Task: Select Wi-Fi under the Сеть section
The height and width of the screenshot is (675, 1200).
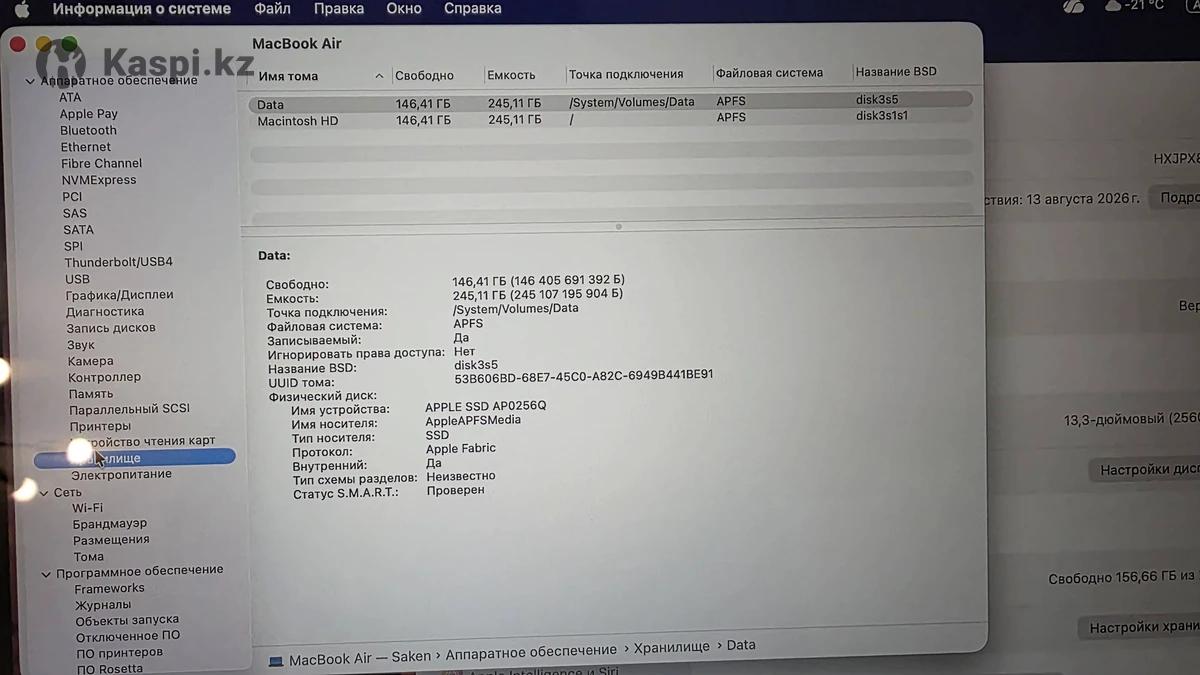Action: tap(87, 508)
